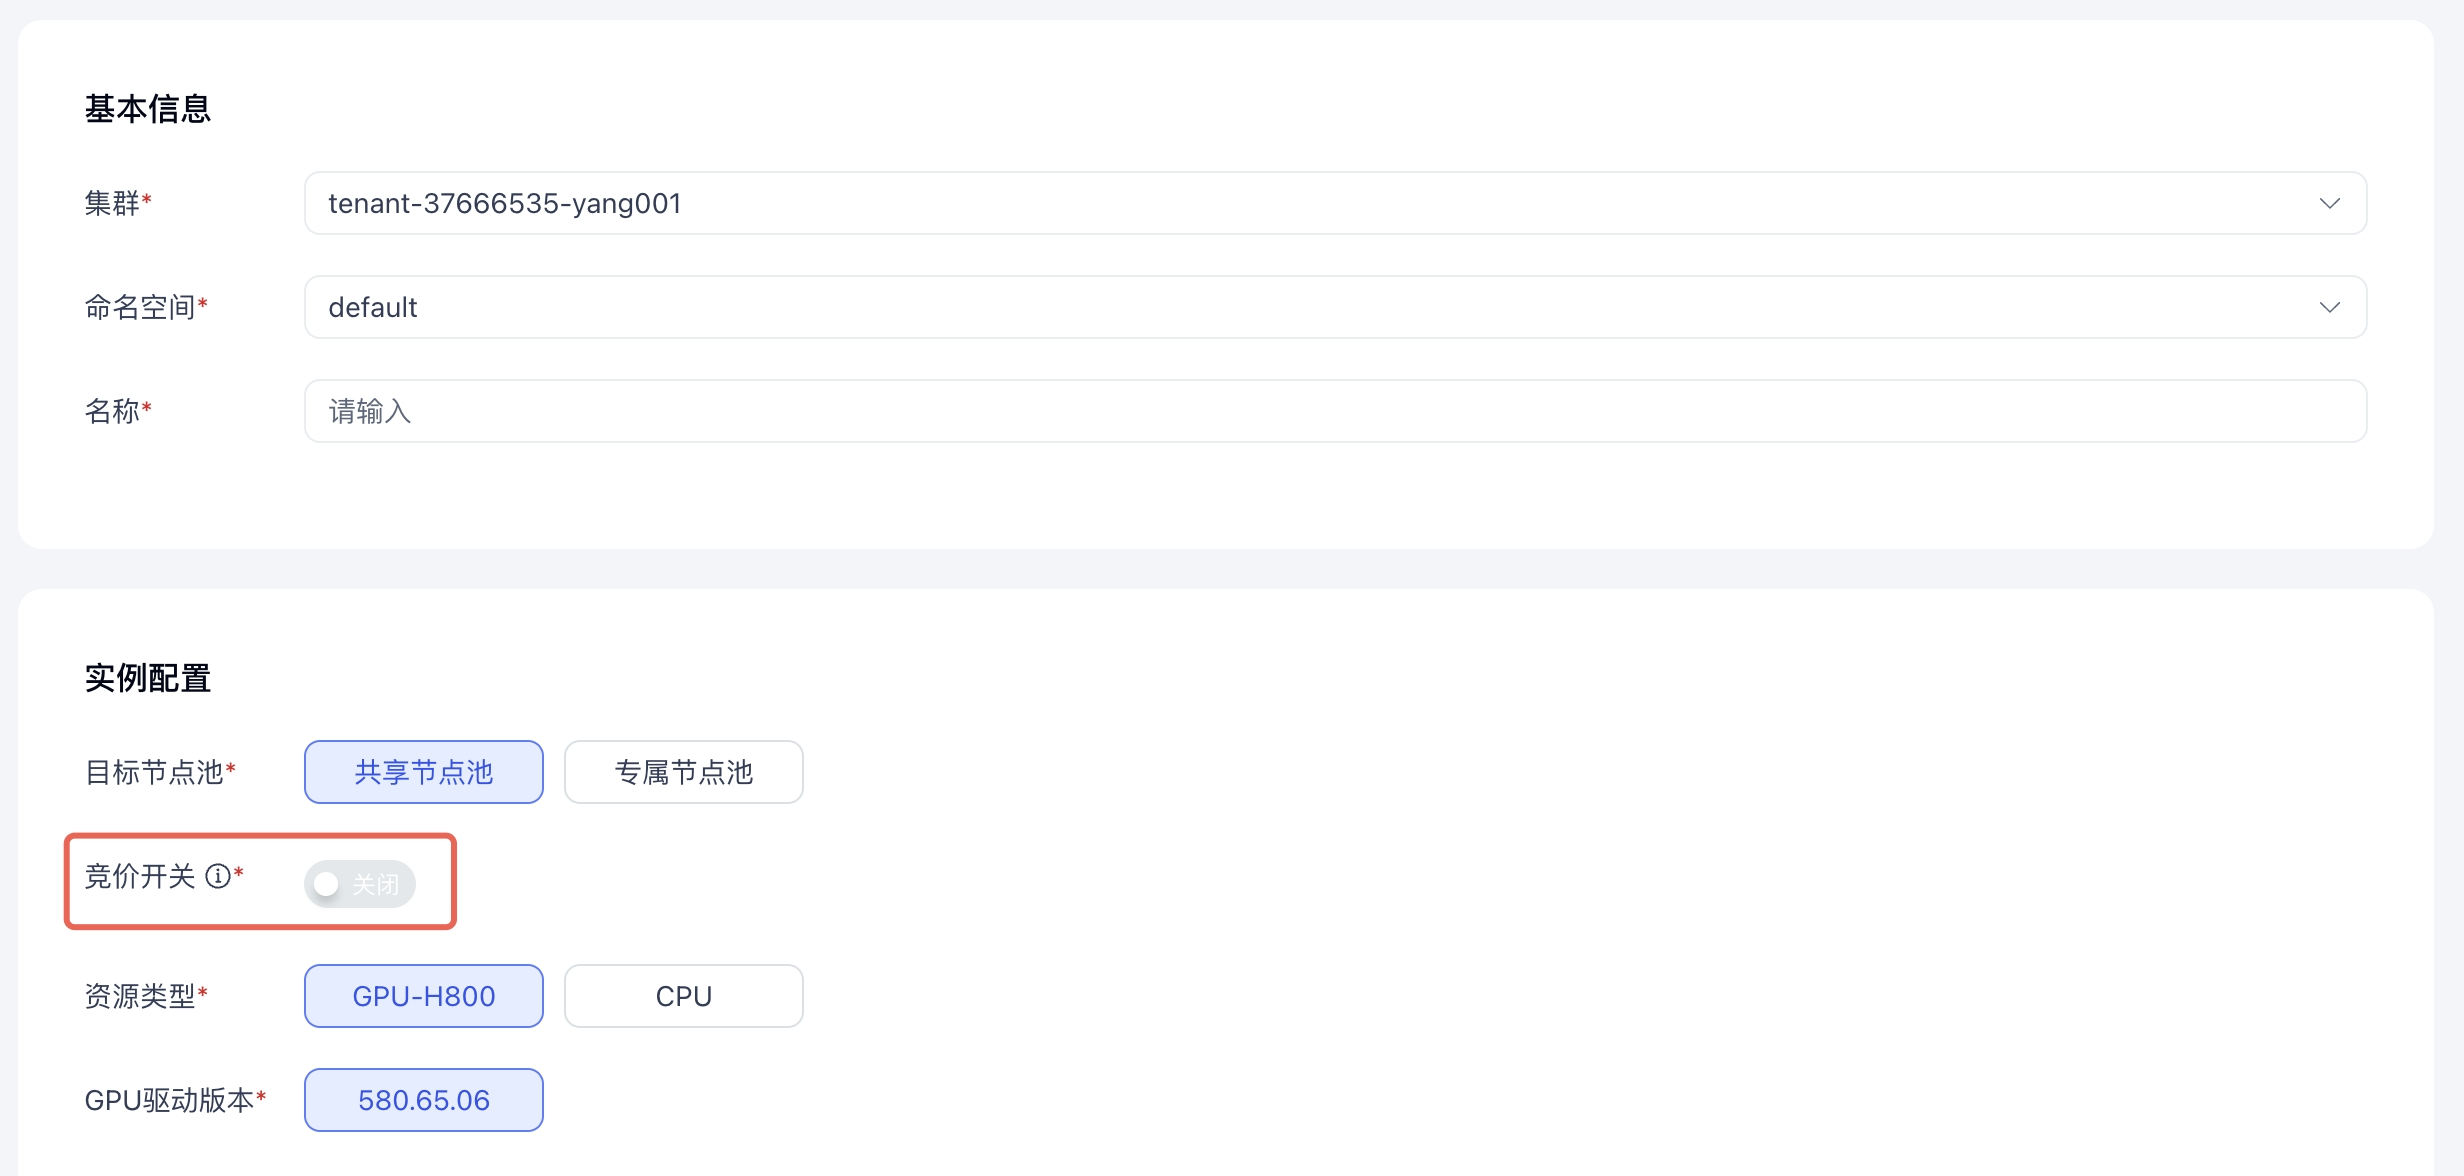Select 共享节点池 as target node pool

click(x=424, y=772)
